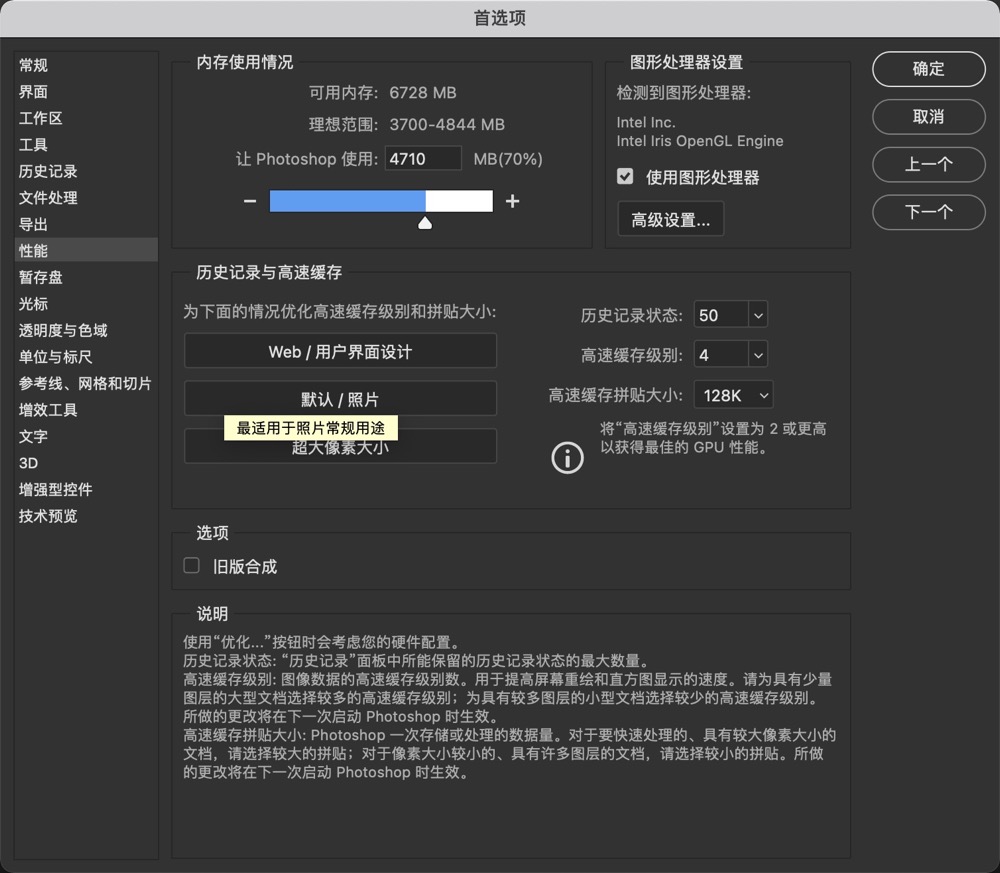Screen dimensions: 1000x873
Task: Disable the 使用图形处理器 checkbox
Action: [x=625, y=177]
